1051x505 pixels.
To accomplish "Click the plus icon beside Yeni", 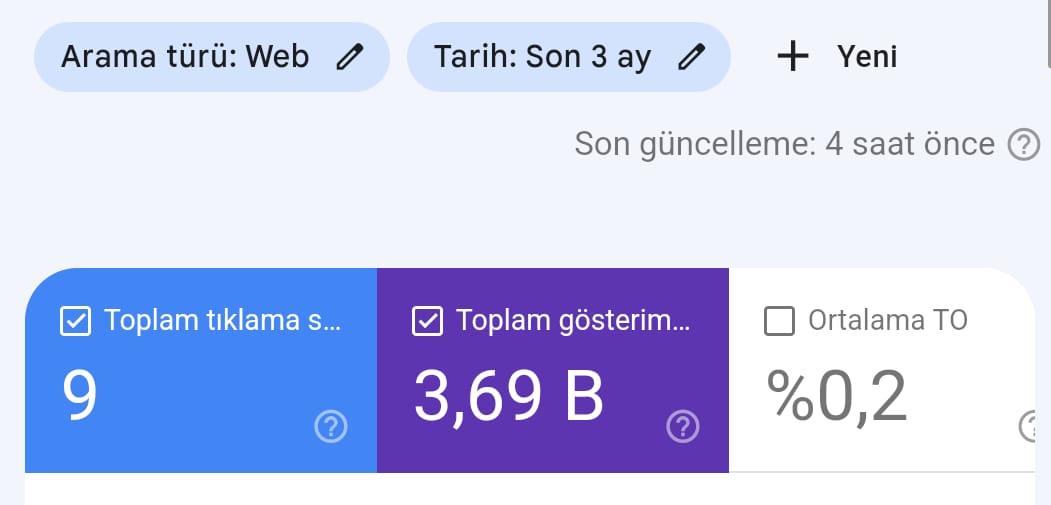I will [793, 56].
